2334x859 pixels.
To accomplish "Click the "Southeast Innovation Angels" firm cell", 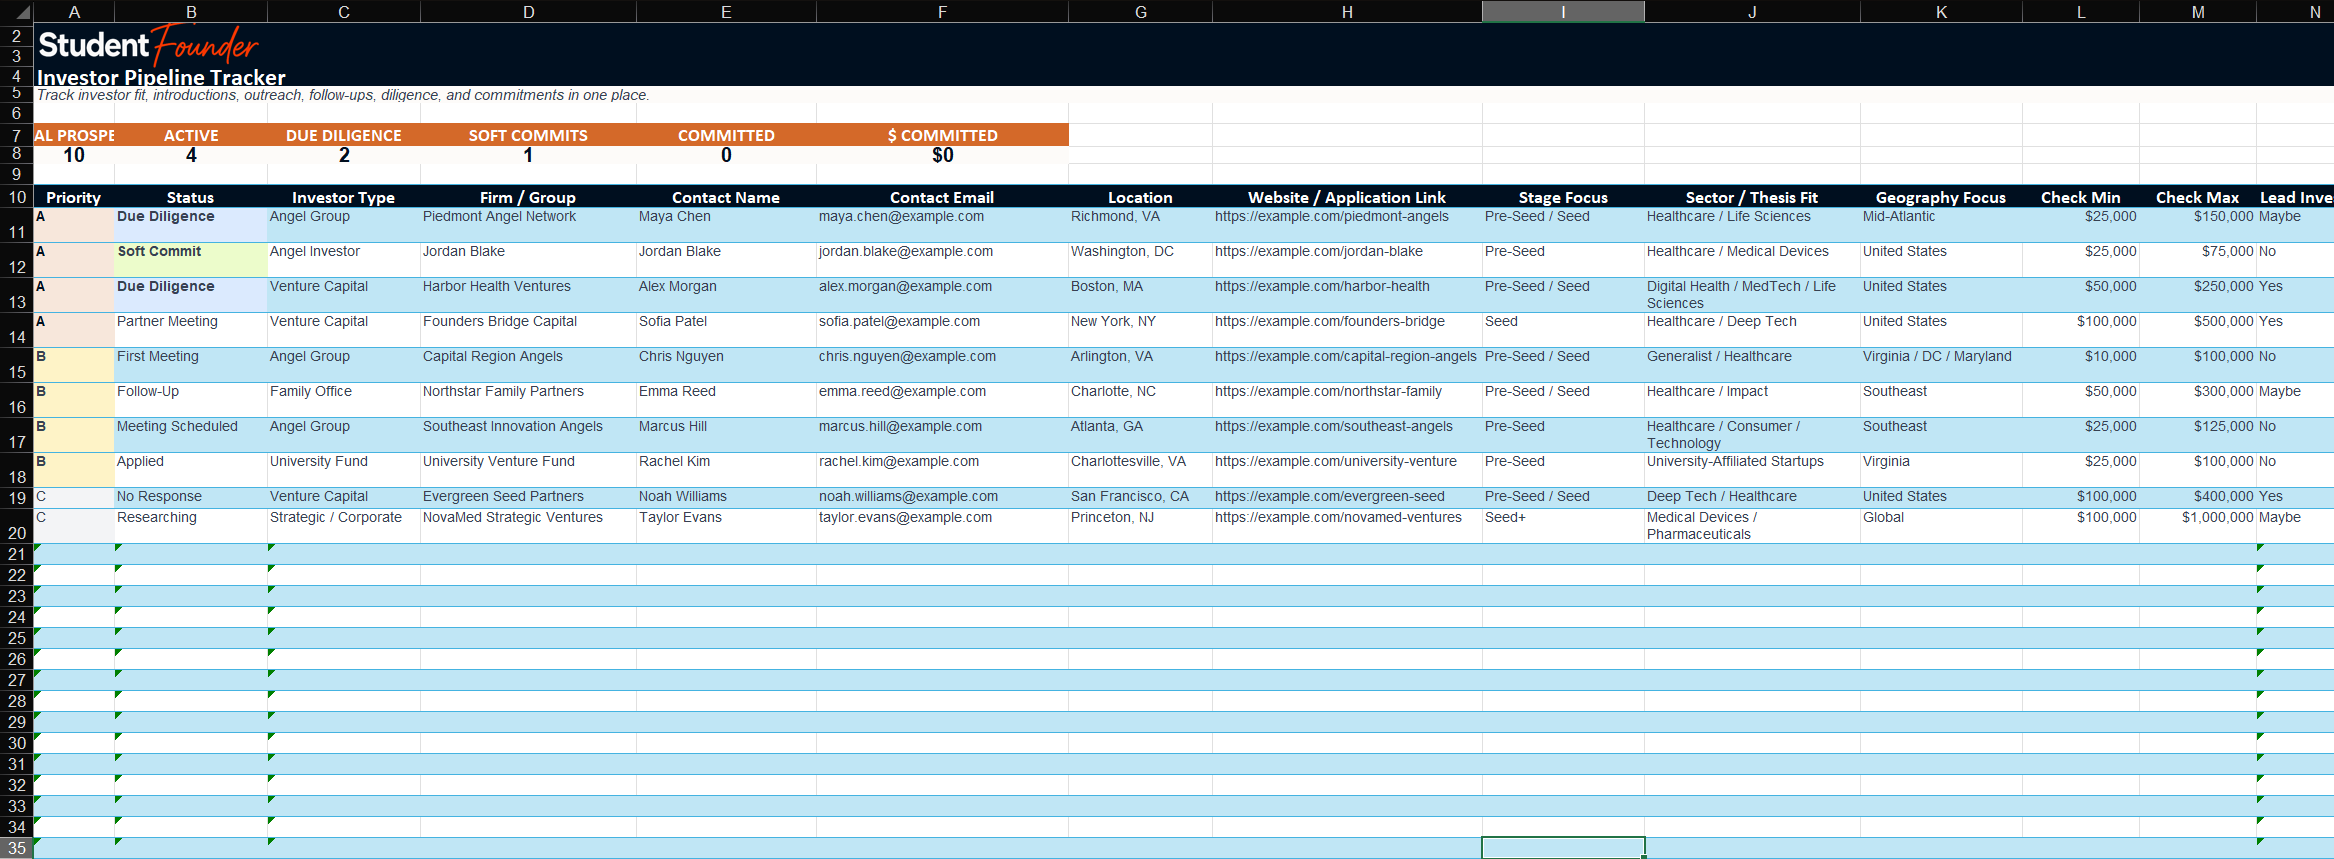I will tap(528, 435).
